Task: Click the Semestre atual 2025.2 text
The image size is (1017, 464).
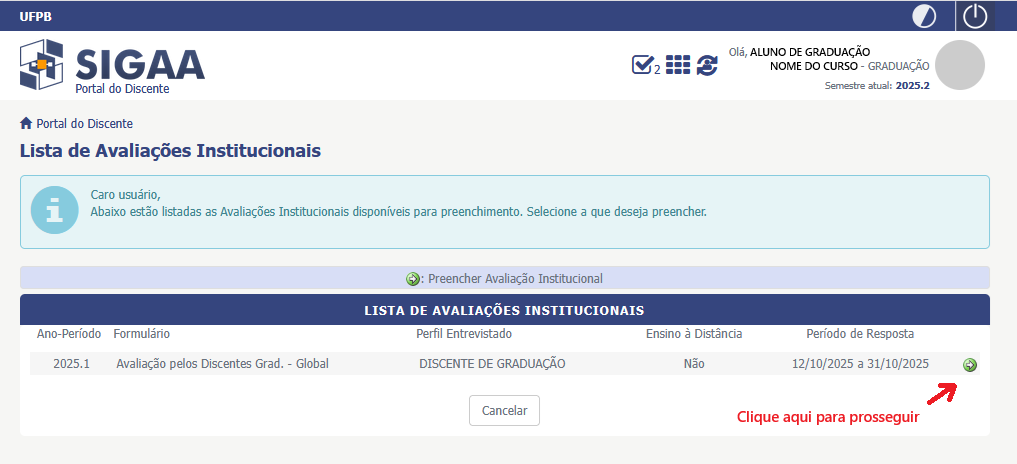Action: [x=877, y=86]
